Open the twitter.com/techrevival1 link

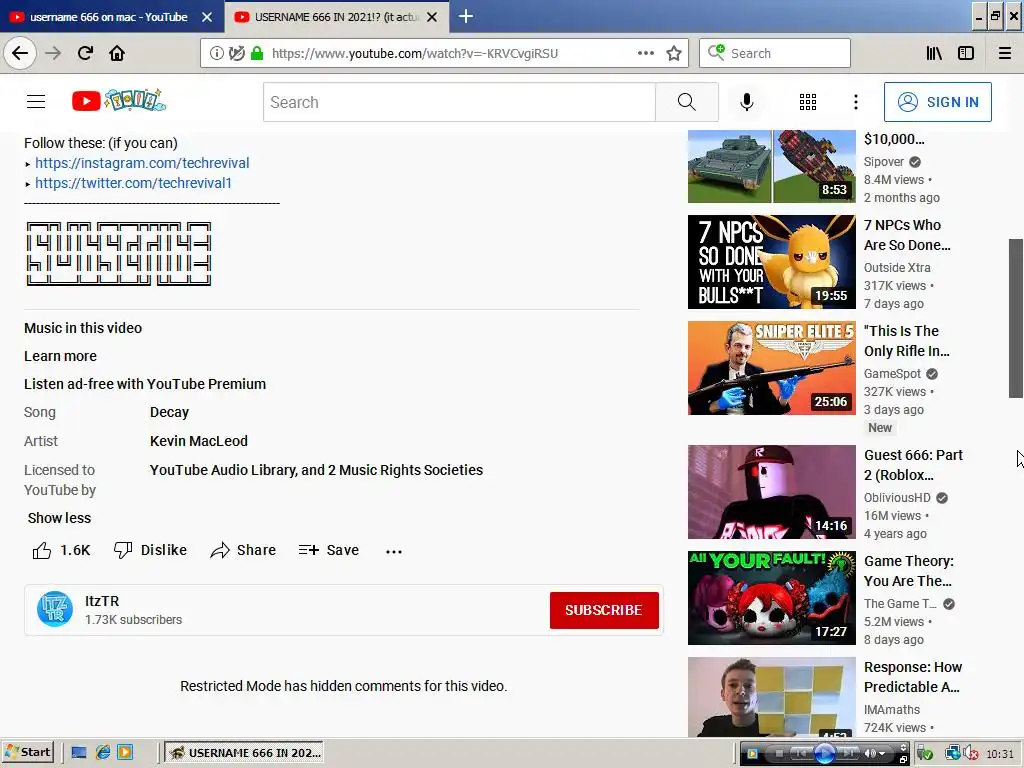pos(133,184)
